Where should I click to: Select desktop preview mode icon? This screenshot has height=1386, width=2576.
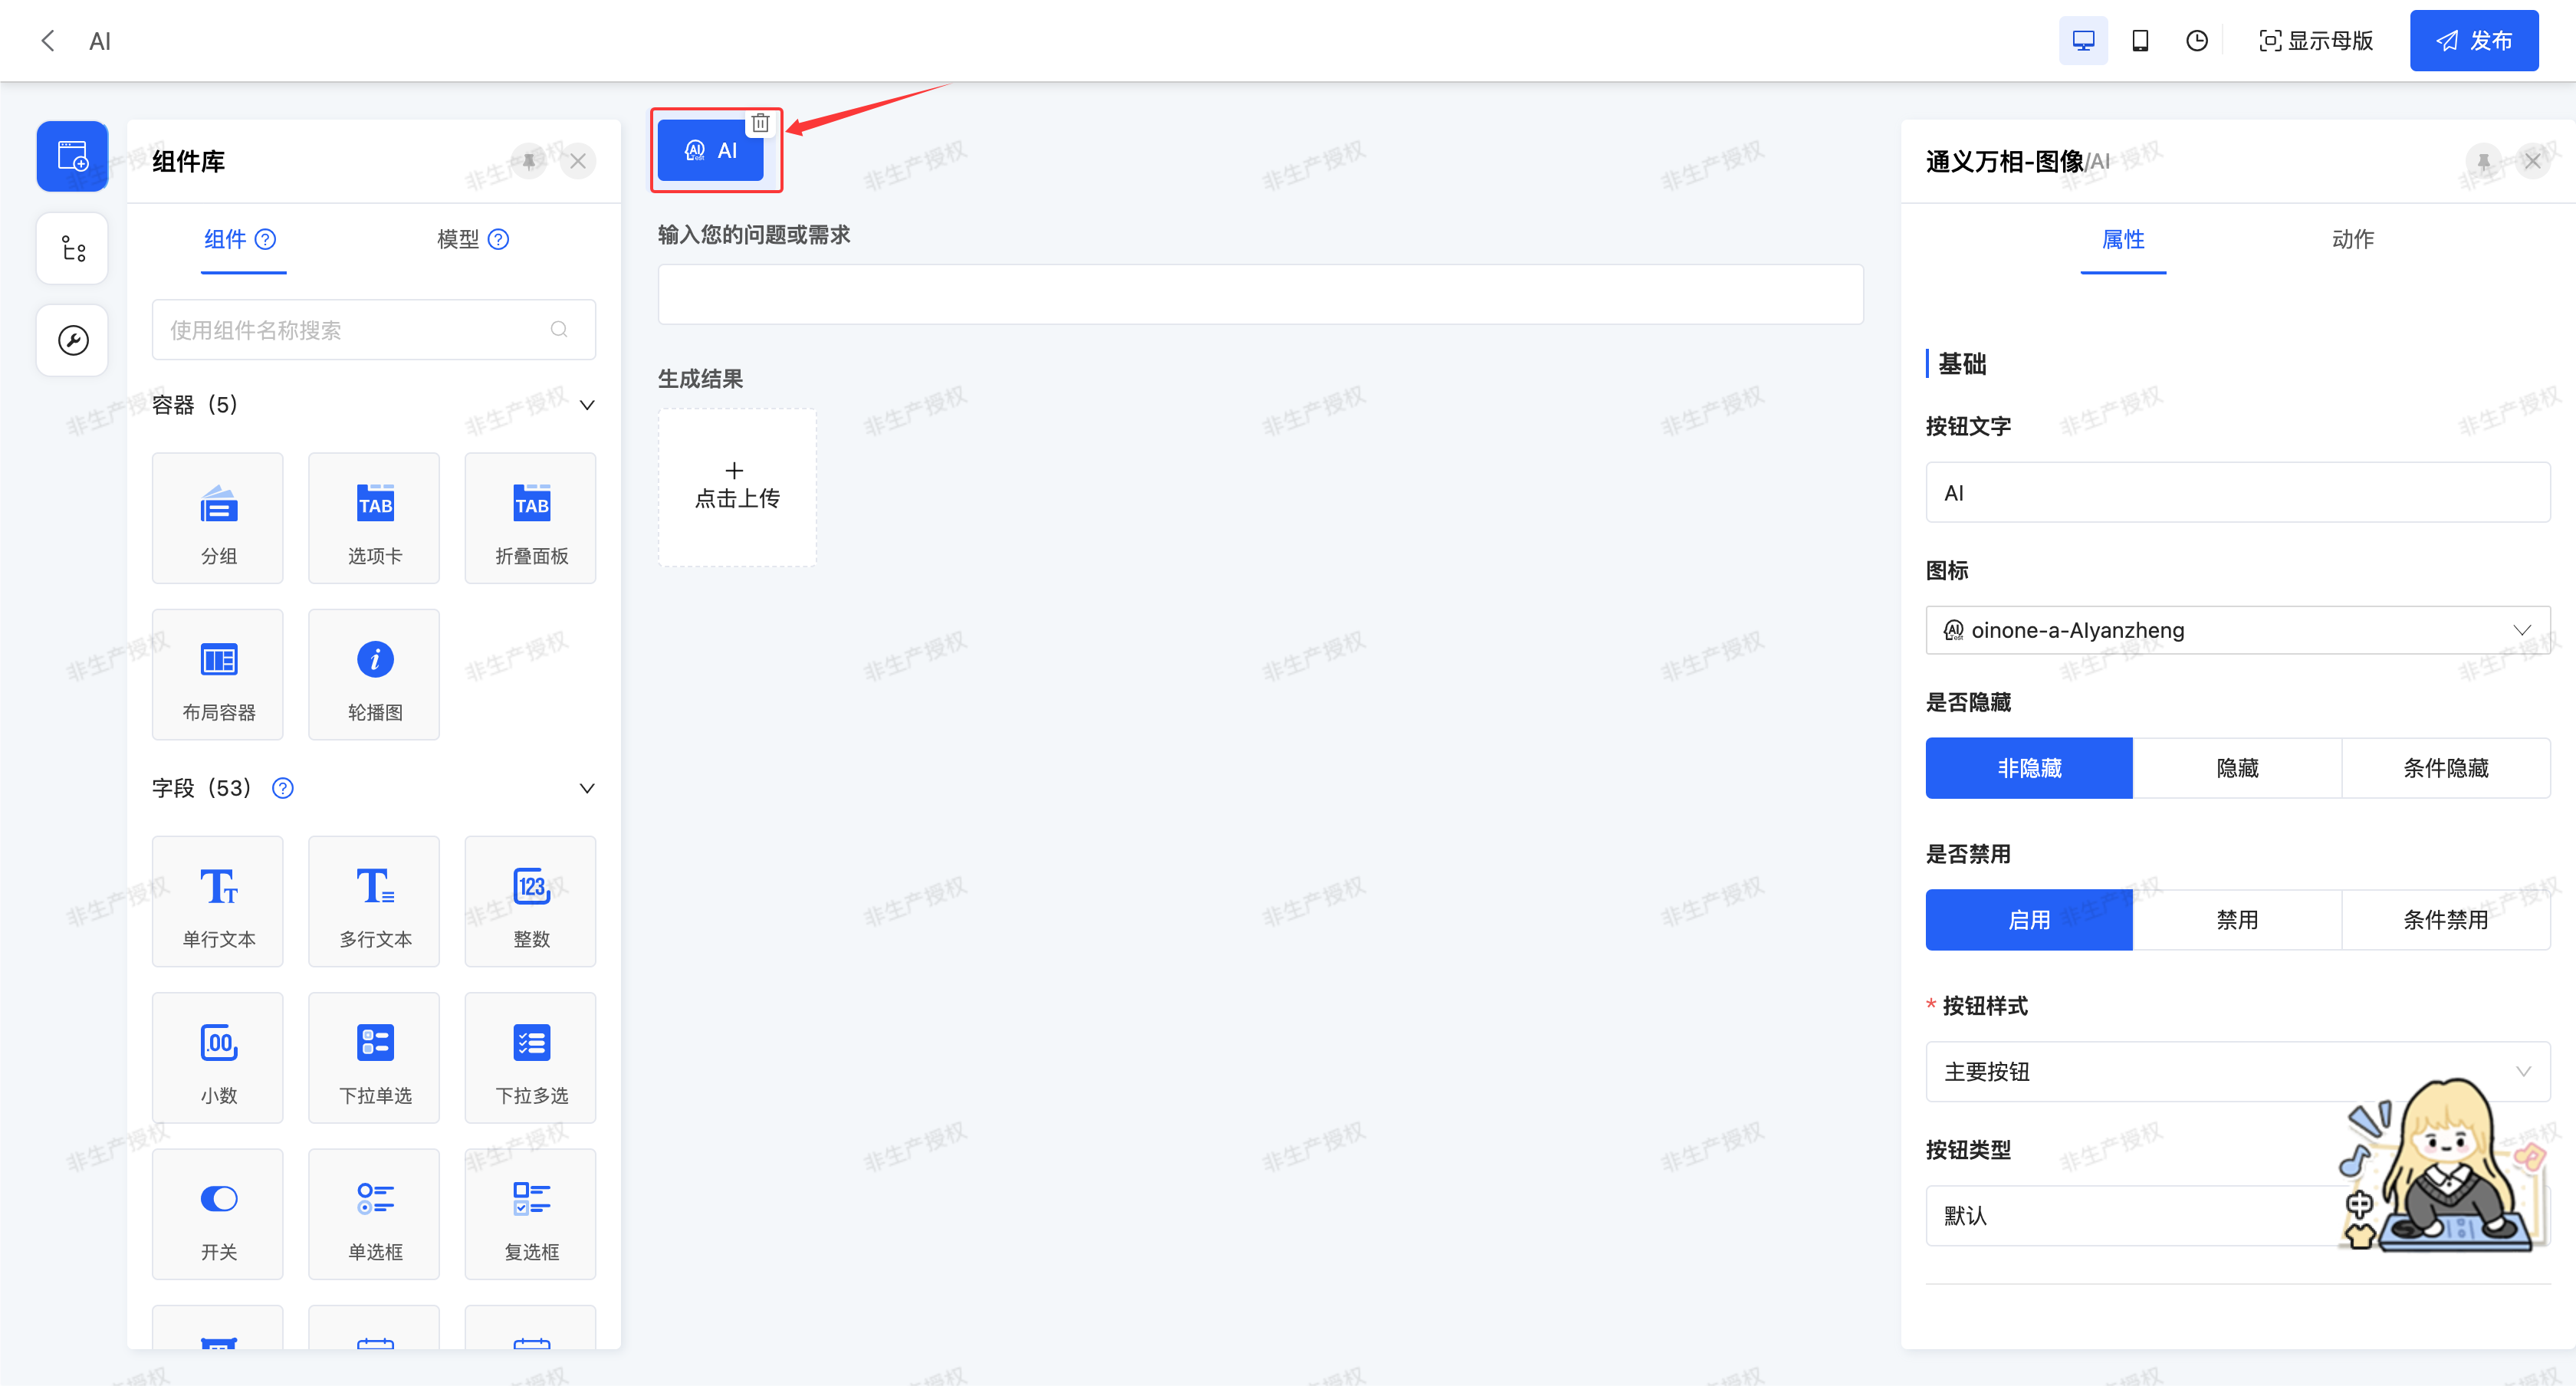[2083, 41]
